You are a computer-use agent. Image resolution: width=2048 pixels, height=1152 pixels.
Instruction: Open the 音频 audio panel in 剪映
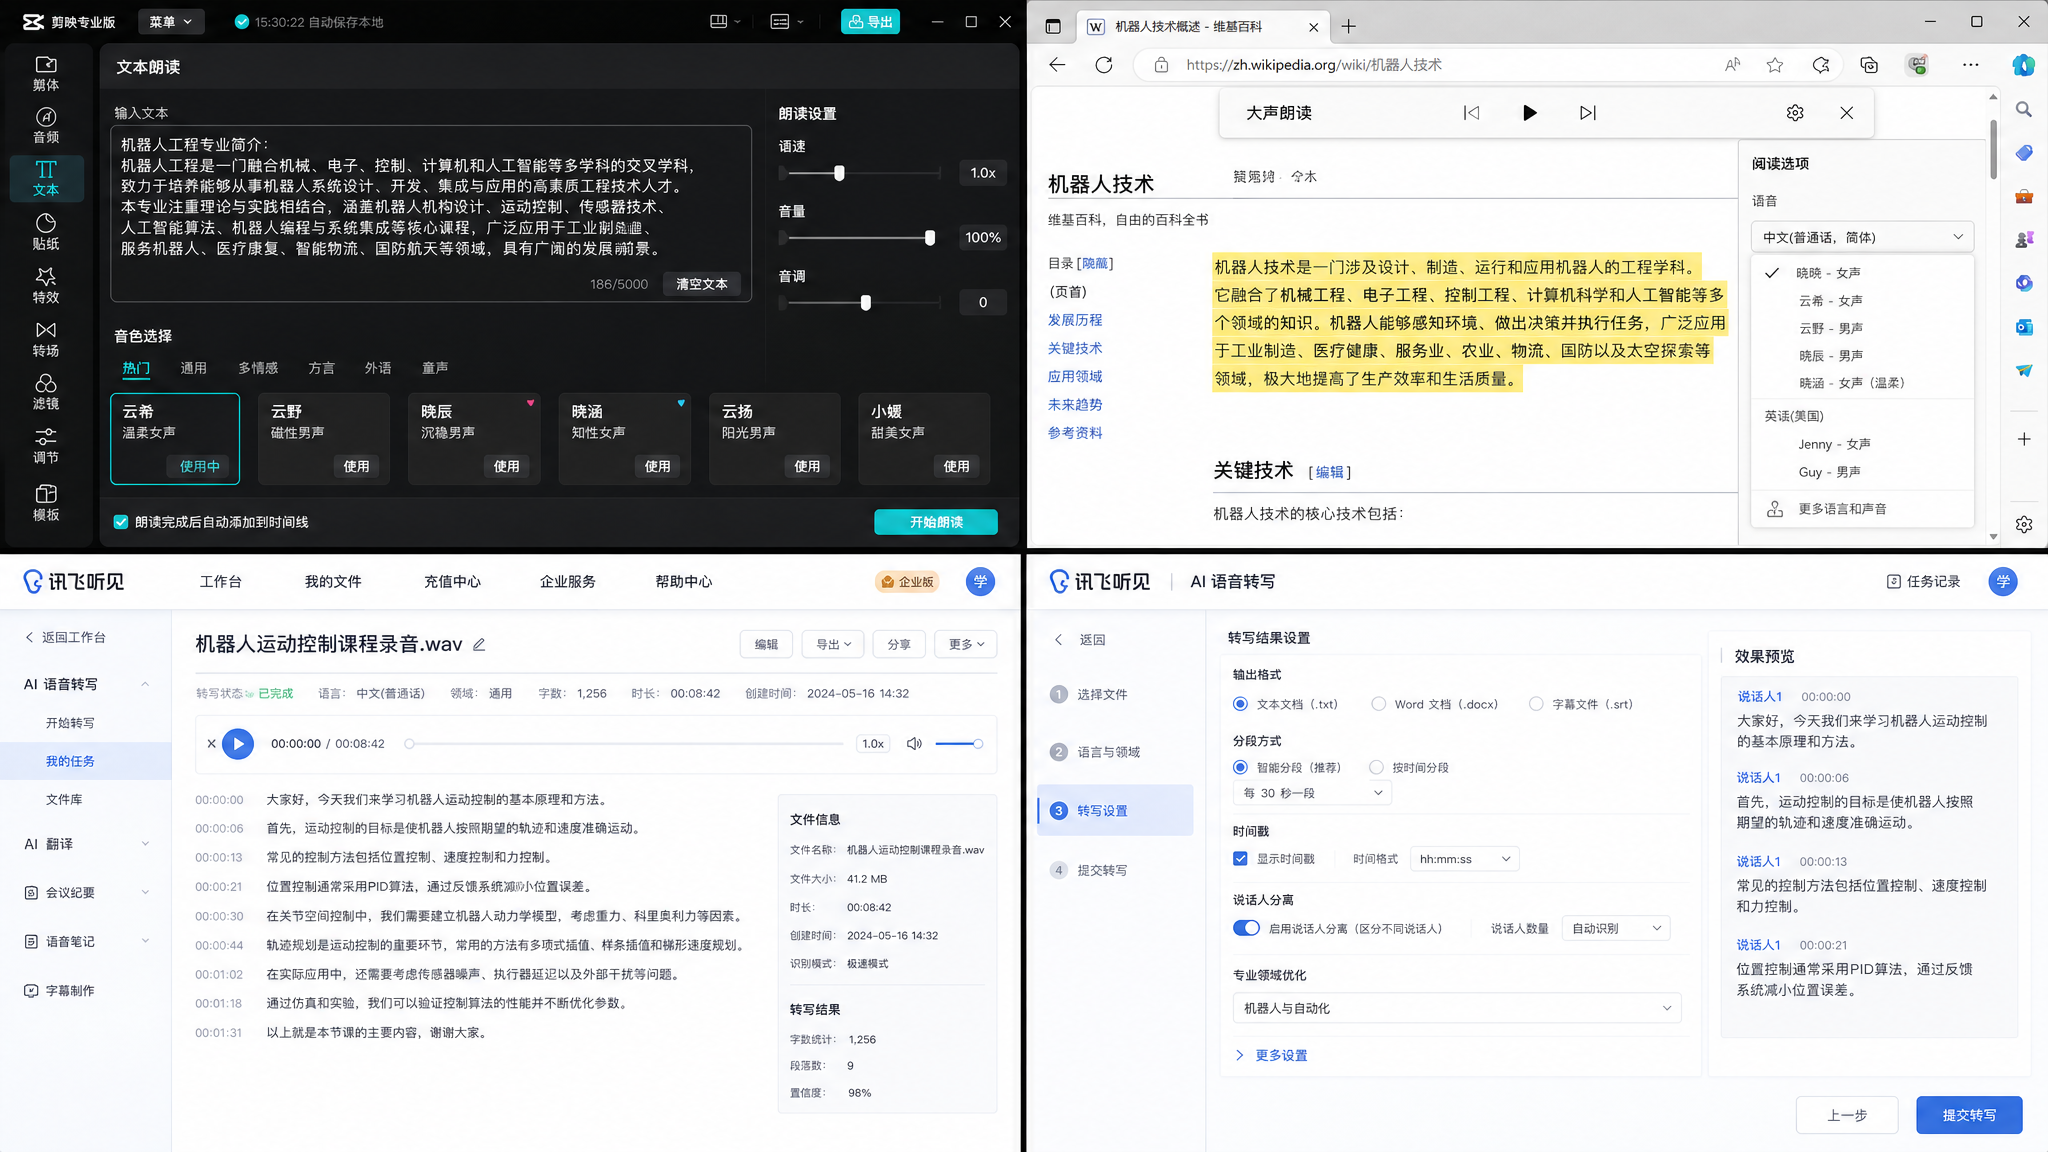(46, 125)
